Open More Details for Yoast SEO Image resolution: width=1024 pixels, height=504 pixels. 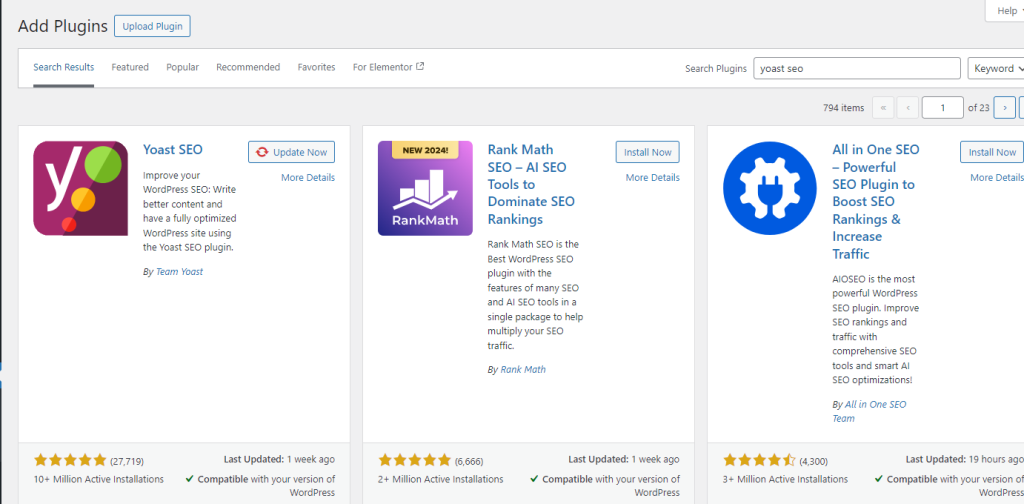click(x=308, y=178)
